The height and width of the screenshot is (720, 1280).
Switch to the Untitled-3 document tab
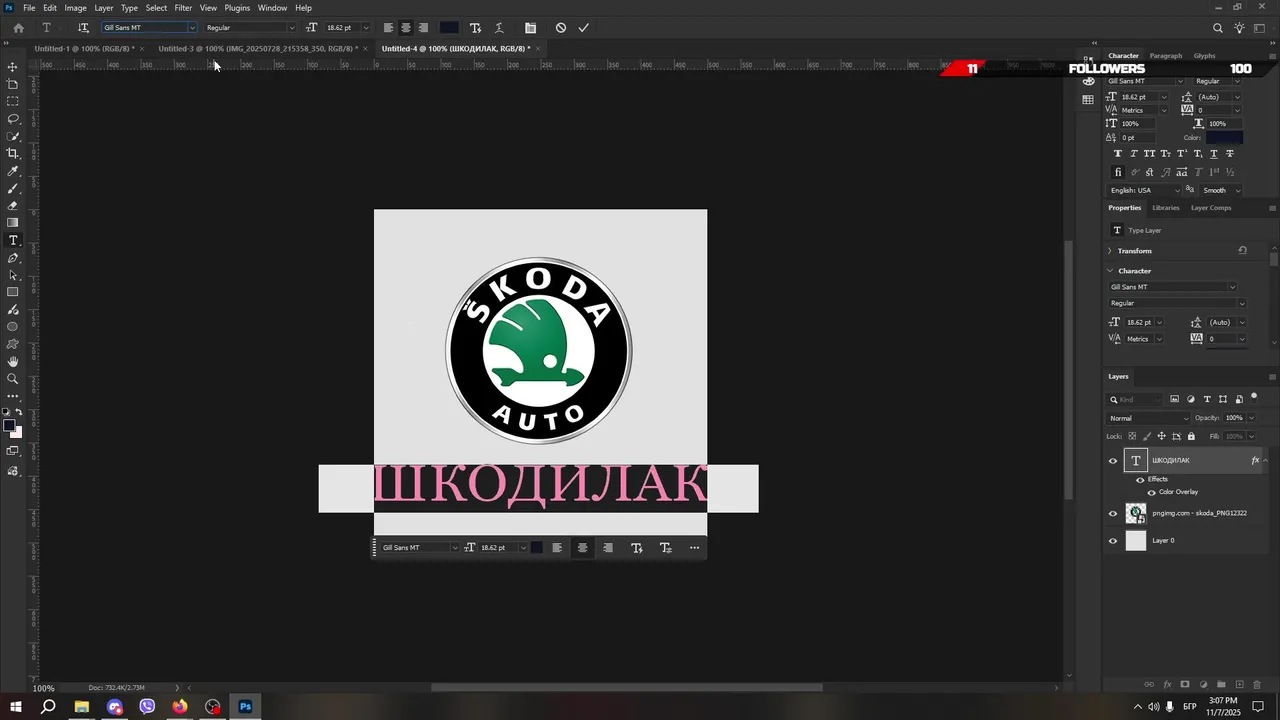tap(258, 49)
